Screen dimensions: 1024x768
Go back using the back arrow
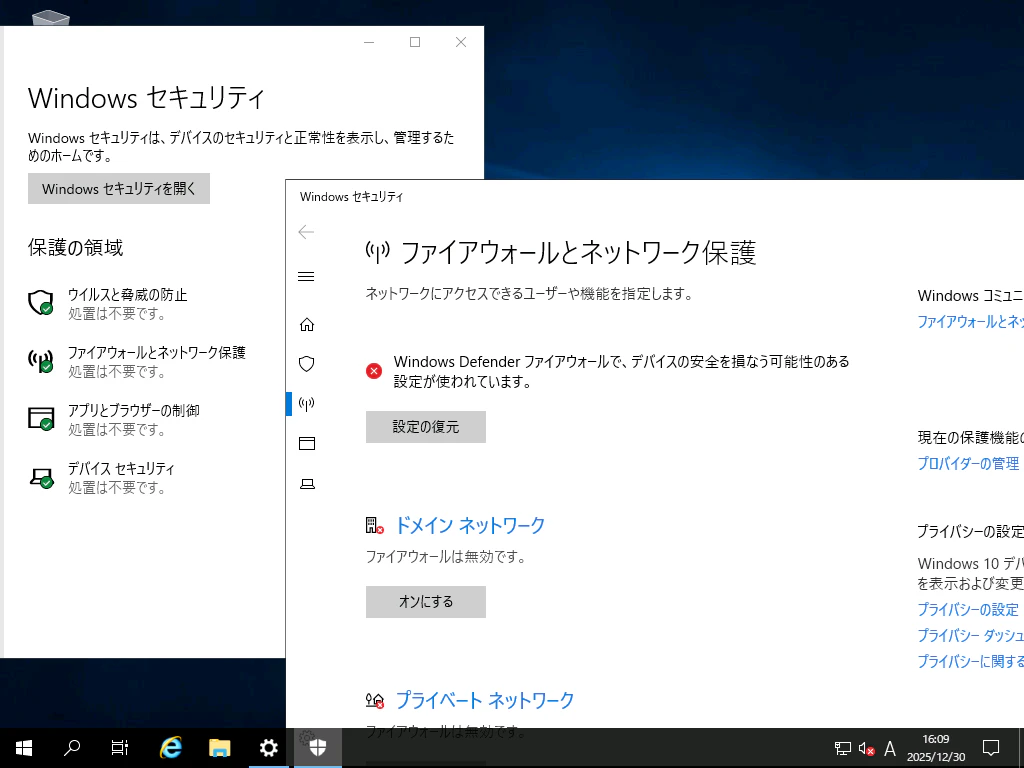tap(306, 232)
